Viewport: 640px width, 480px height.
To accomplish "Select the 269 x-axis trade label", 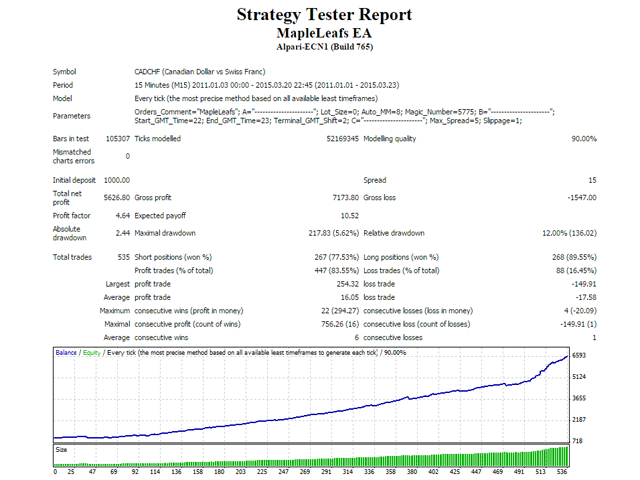I will [305, 472].
